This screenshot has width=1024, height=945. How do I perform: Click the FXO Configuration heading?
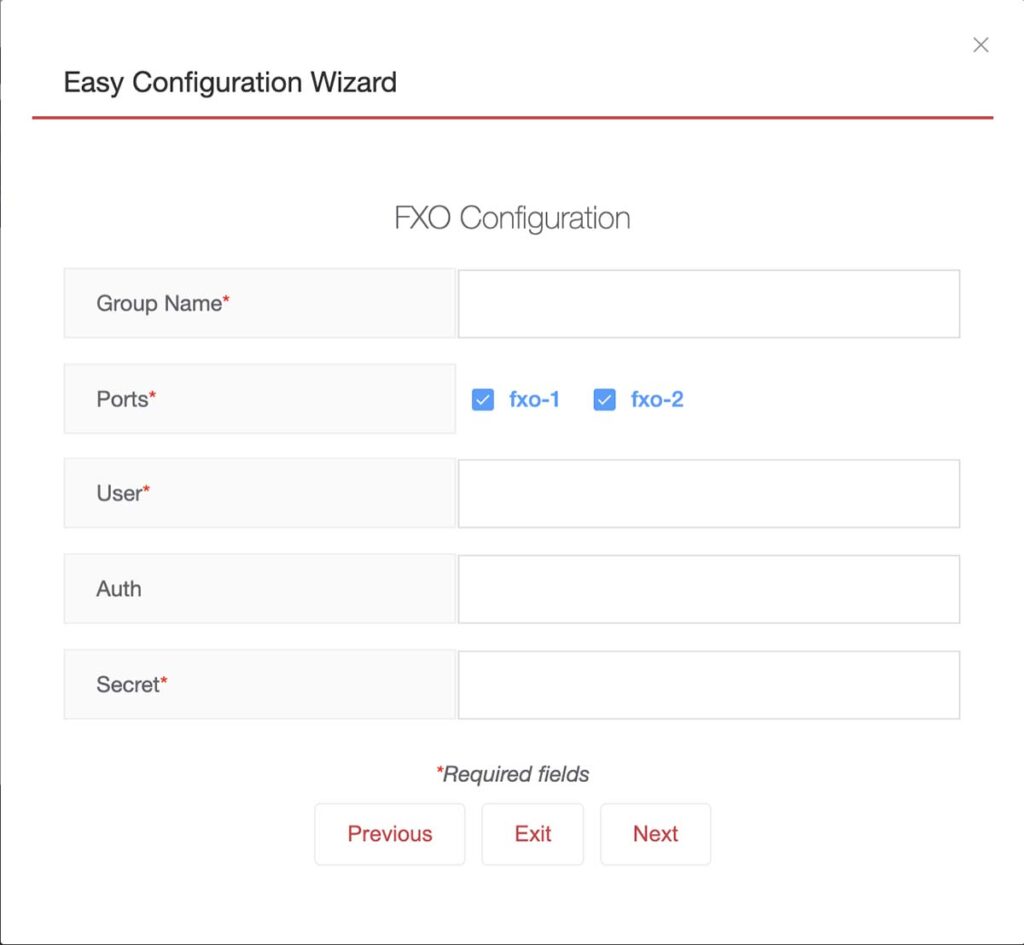pyautogui.click(x=513, y=218)
